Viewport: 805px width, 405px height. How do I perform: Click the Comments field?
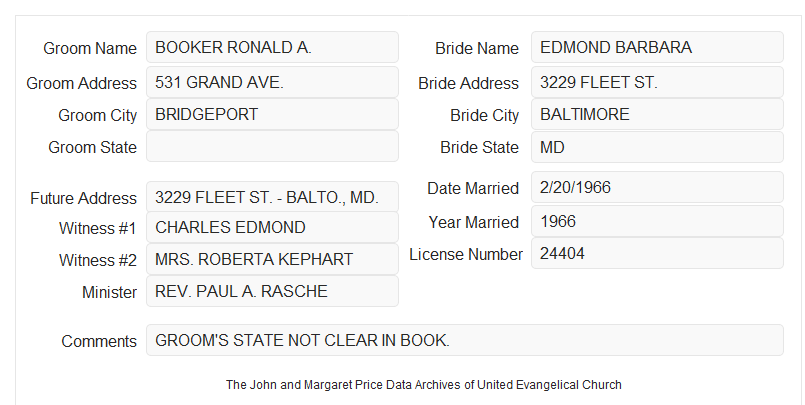point(465,340)
